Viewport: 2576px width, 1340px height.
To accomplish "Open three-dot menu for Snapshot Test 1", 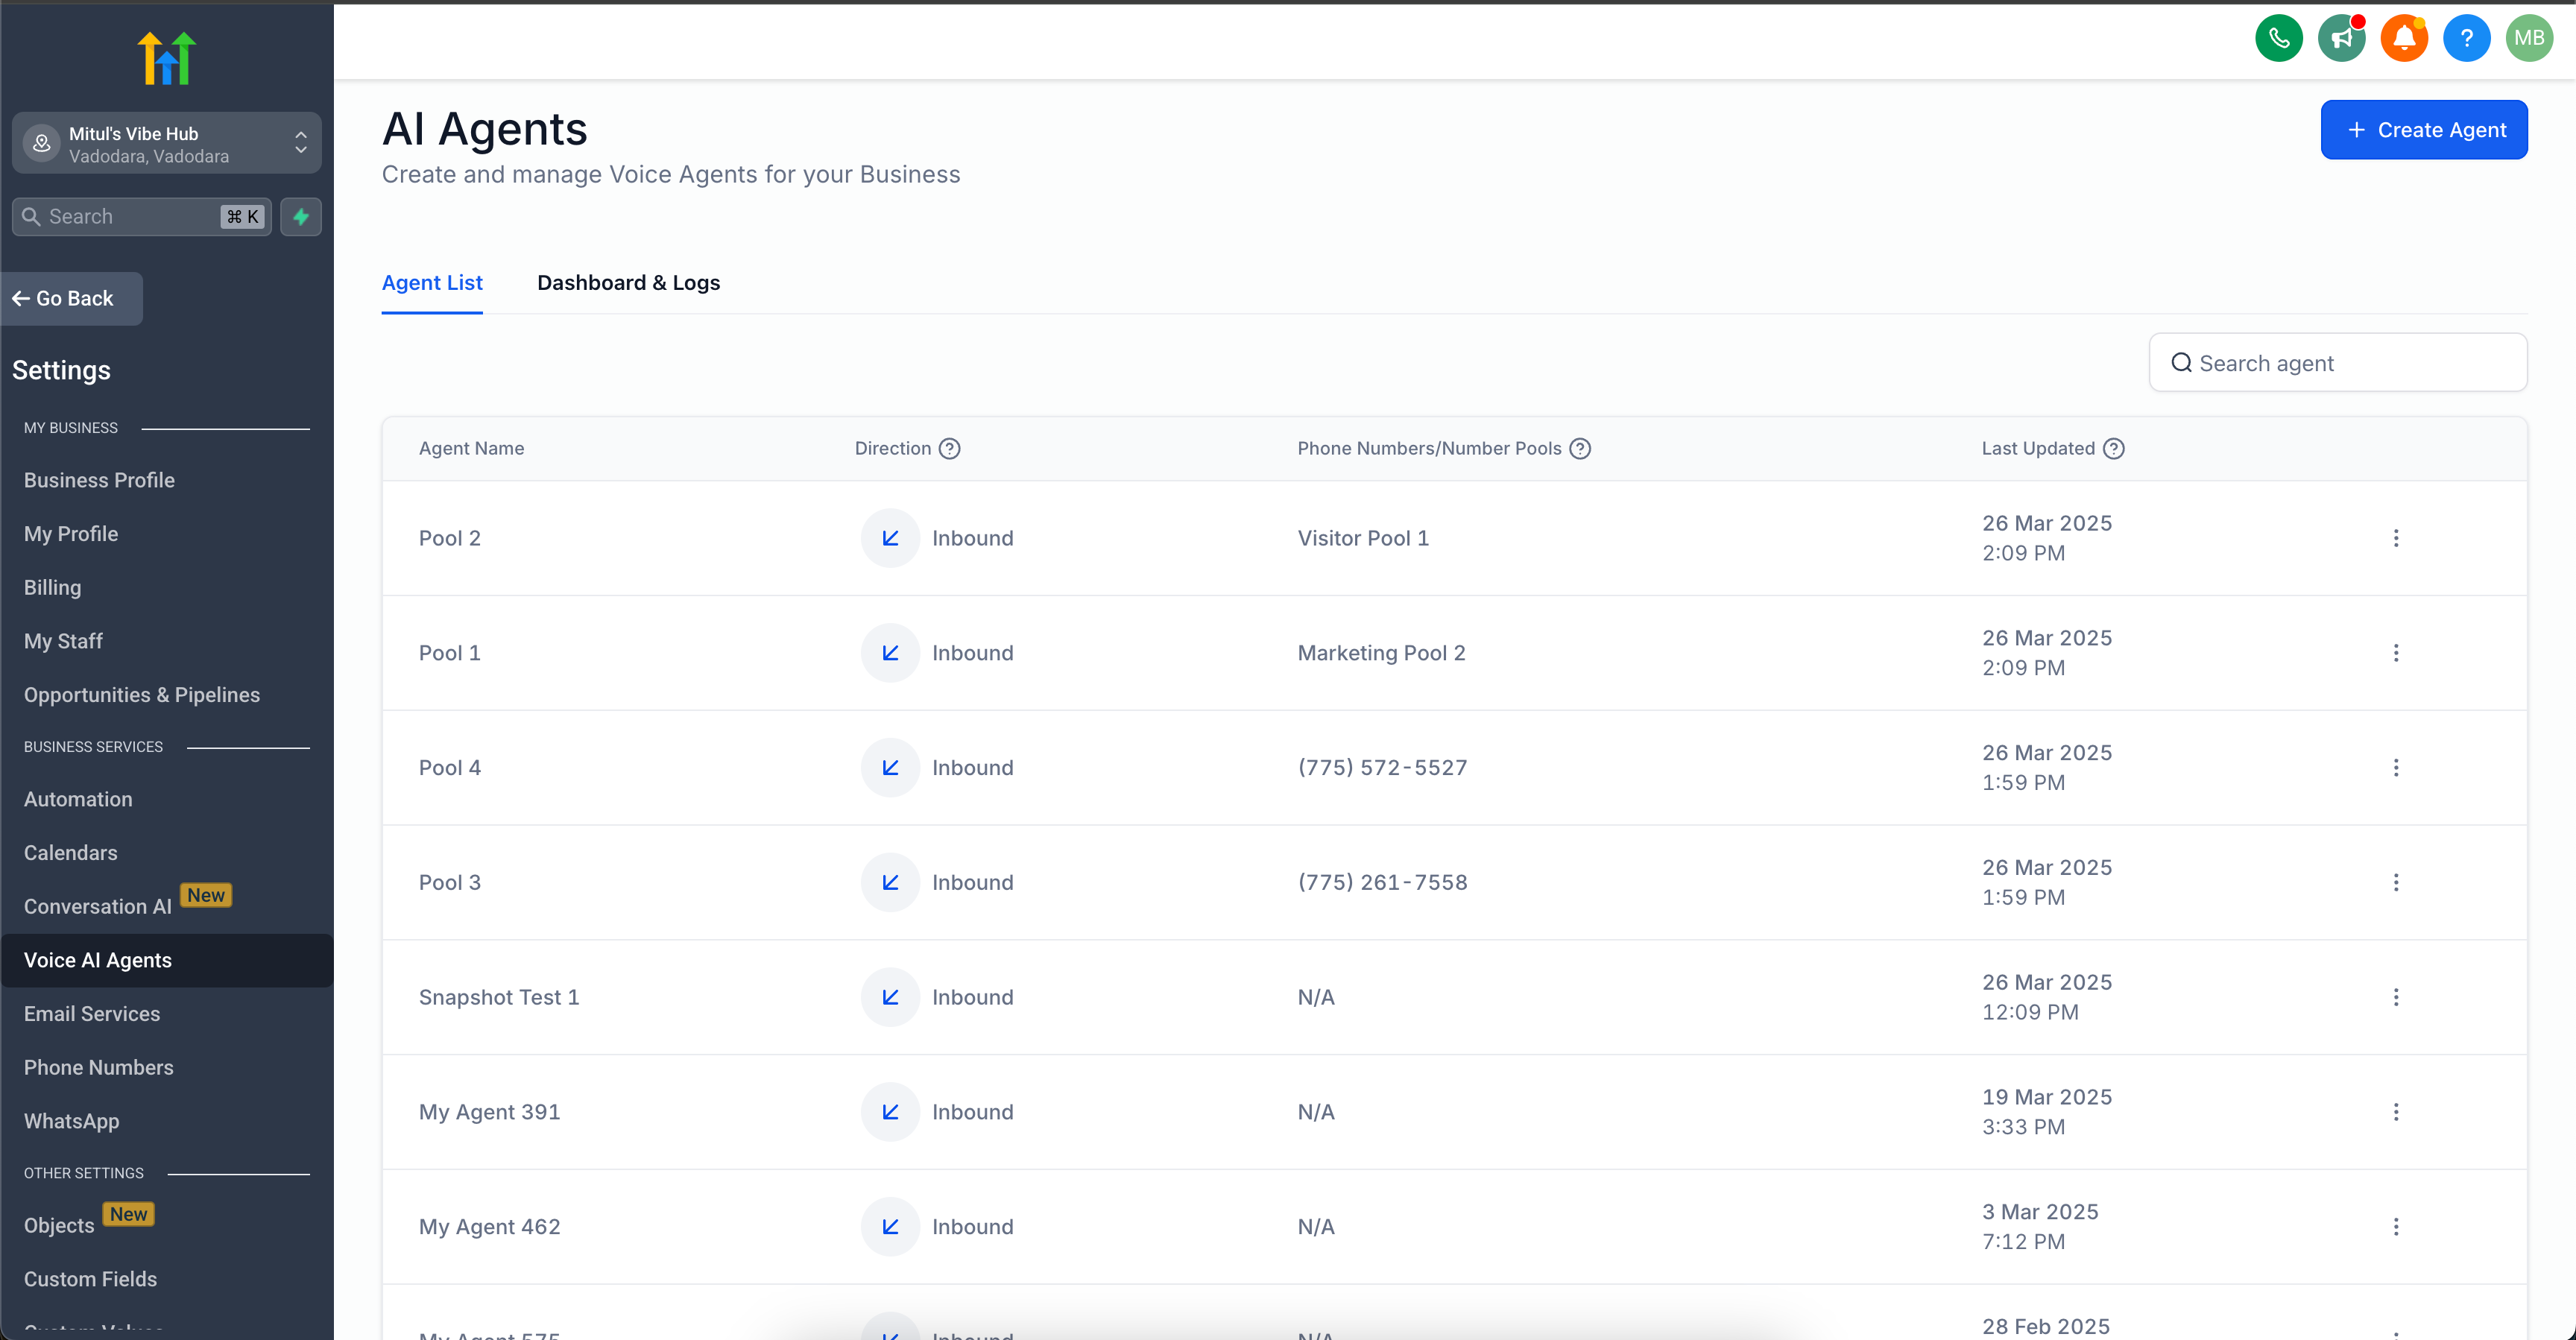I will coord(2395,997).
